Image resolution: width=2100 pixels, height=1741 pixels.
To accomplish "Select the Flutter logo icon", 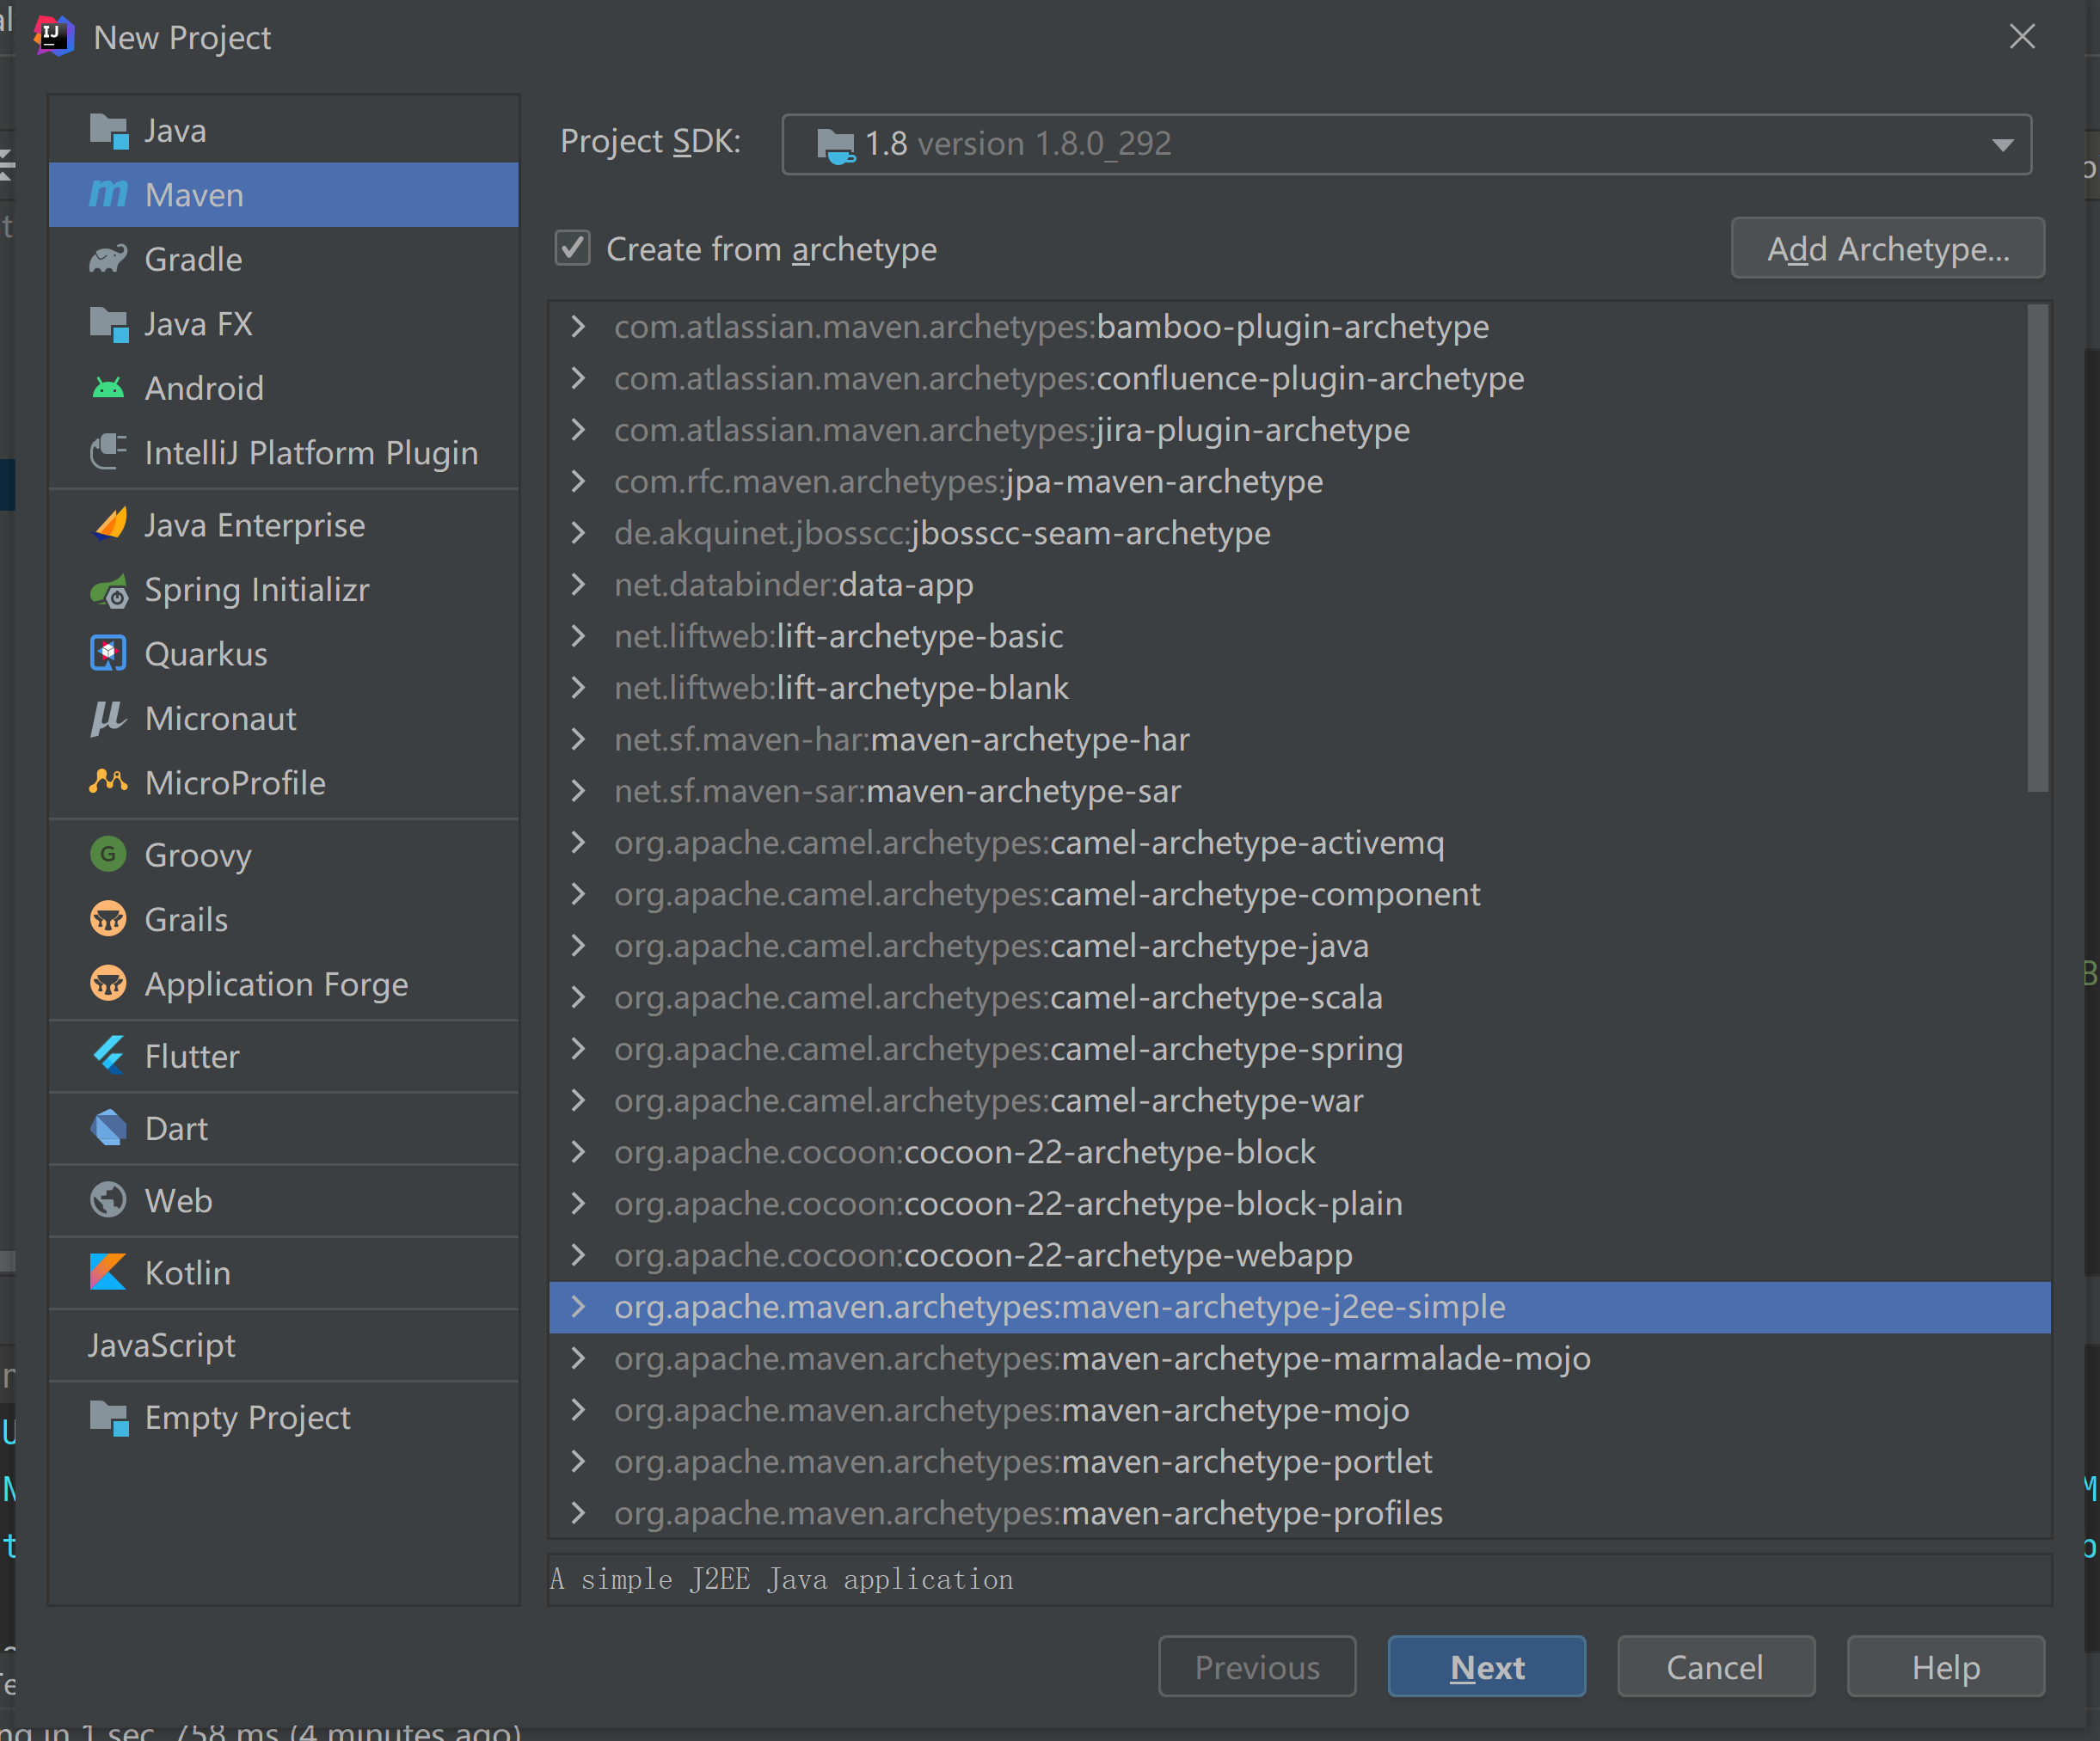I will click(108, 1056).
